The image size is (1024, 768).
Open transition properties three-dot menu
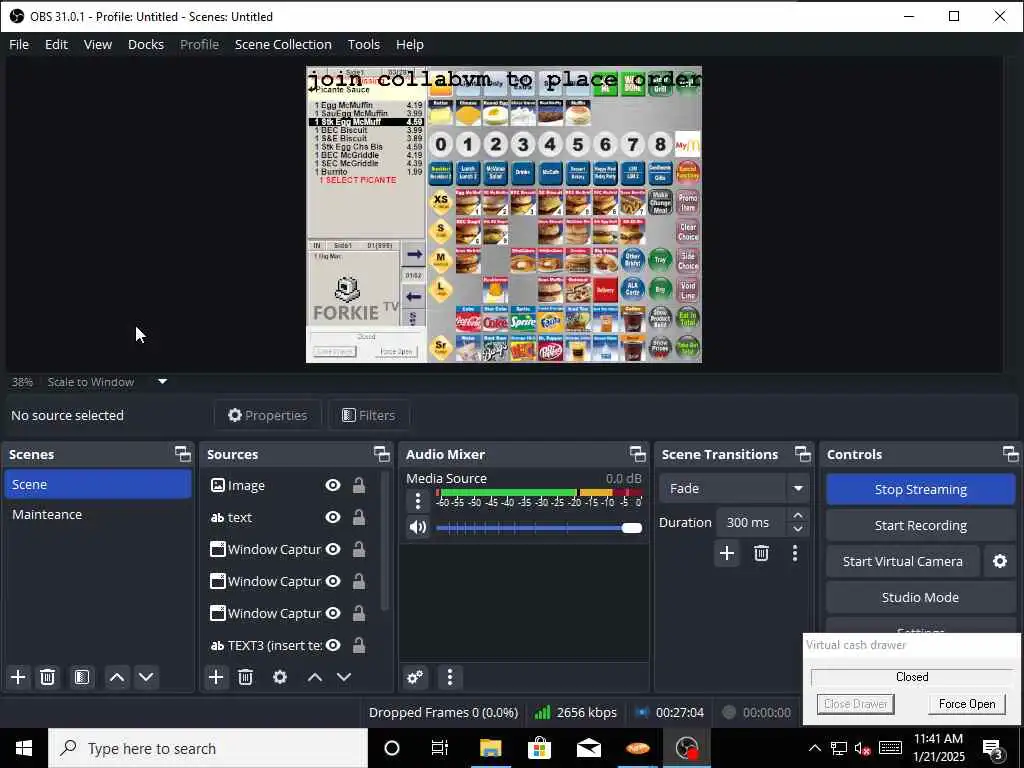click(x=795, y=554)
